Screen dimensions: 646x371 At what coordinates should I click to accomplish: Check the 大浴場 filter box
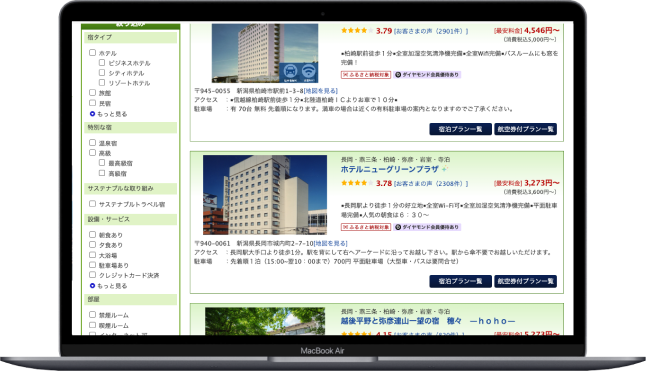(x=92, y=255)
